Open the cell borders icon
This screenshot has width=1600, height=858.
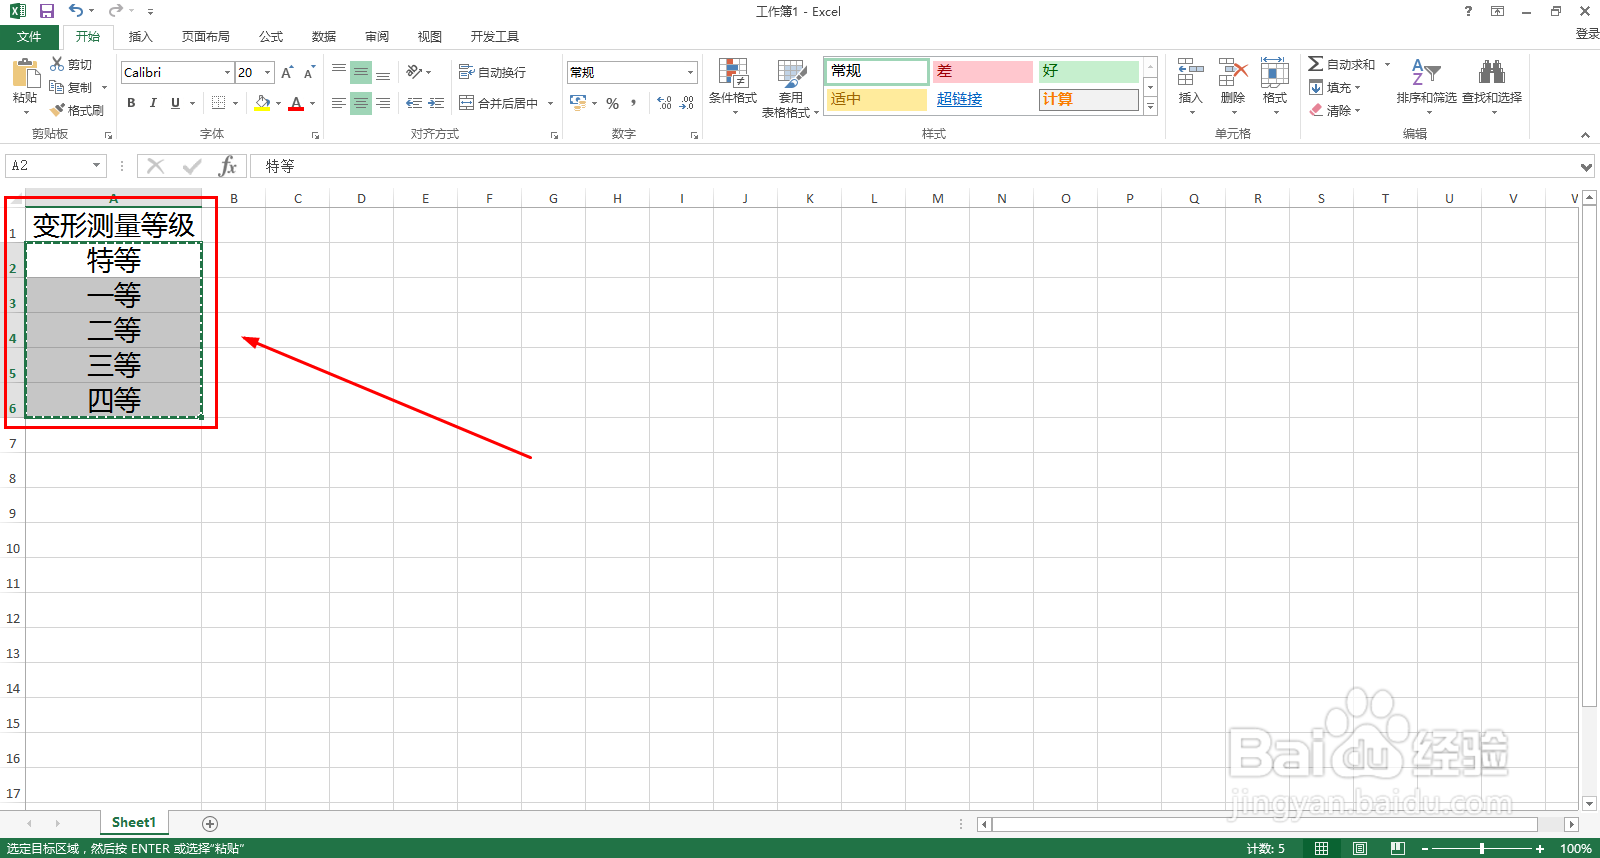218,103
